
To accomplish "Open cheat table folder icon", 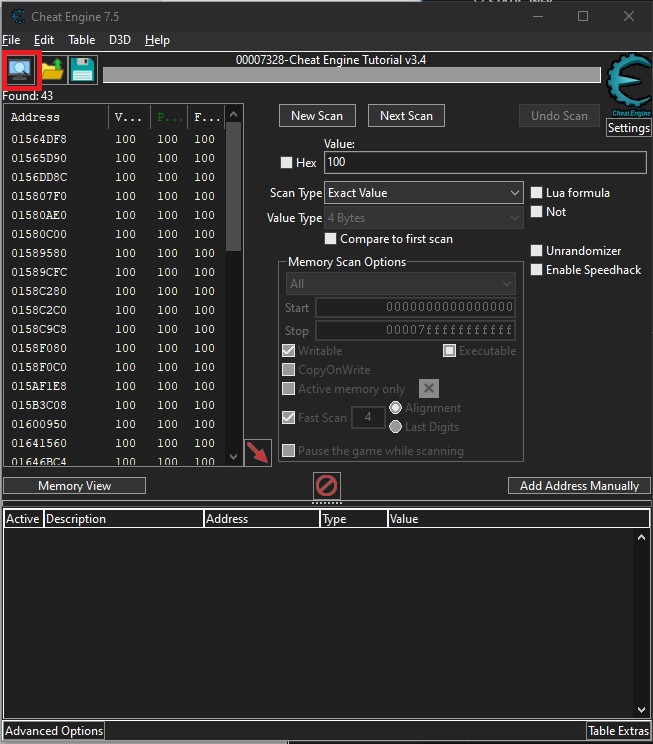I will click(x=52, y=70).
